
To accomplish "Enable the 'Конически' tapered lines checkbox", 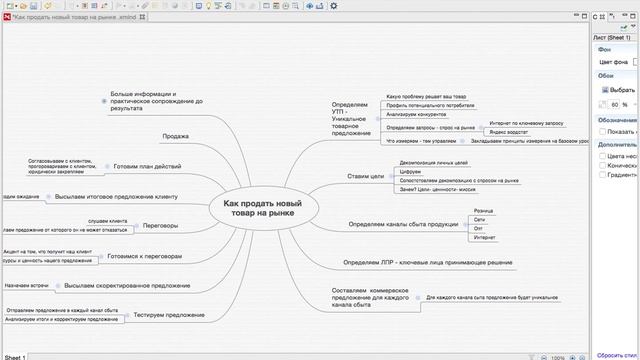I will coord(602,165).
